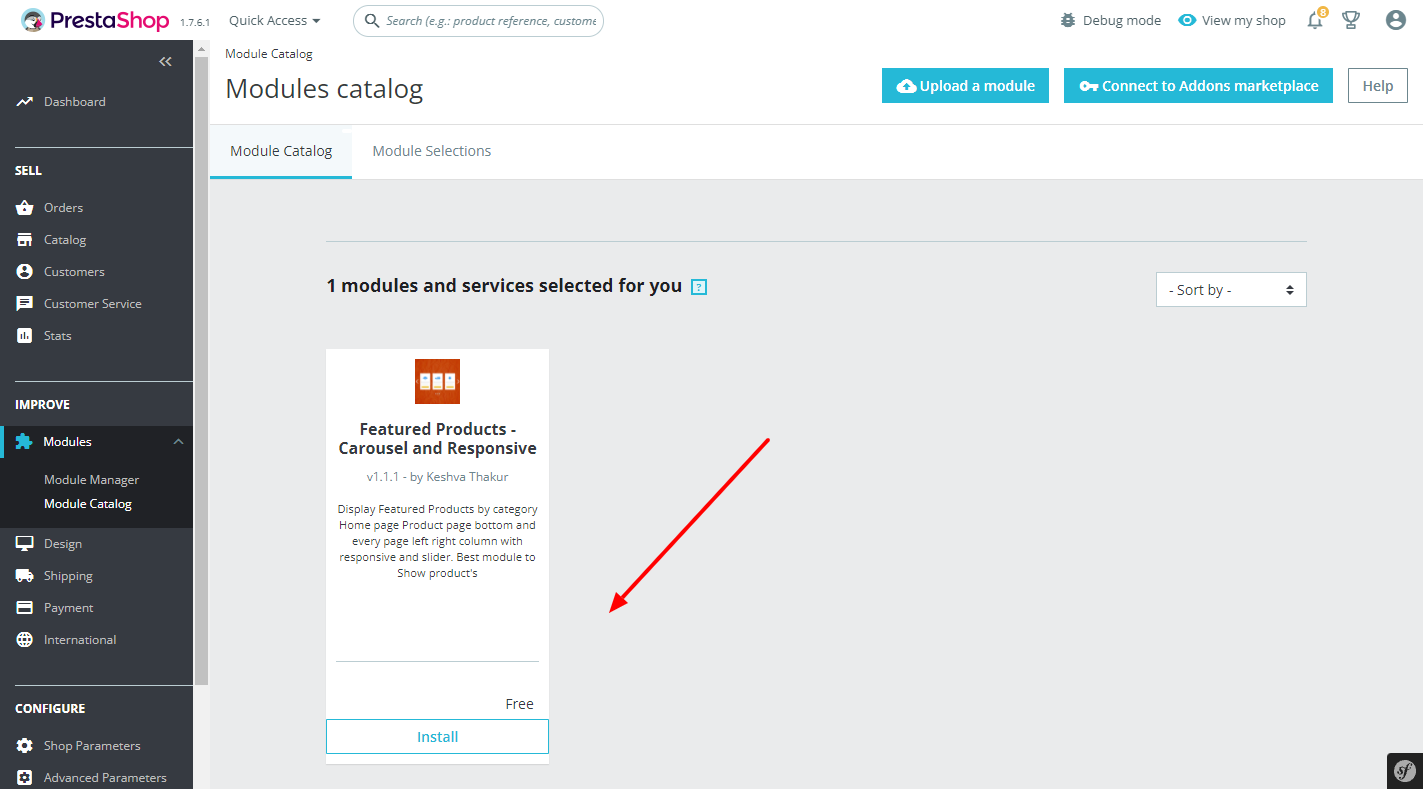The width and height of the screenshot is (1423, 789).
Task: Select the Module Catalog tab
Action: click(x=281, y=151)
